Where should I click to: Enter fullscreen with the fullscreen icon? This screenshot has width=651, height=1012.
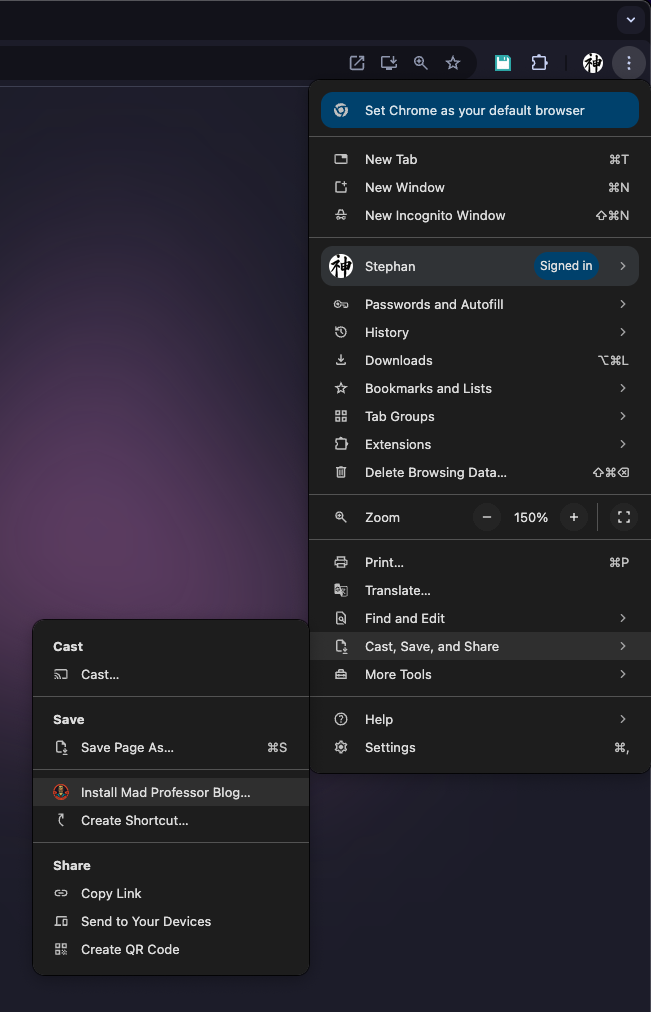(624, 517)
